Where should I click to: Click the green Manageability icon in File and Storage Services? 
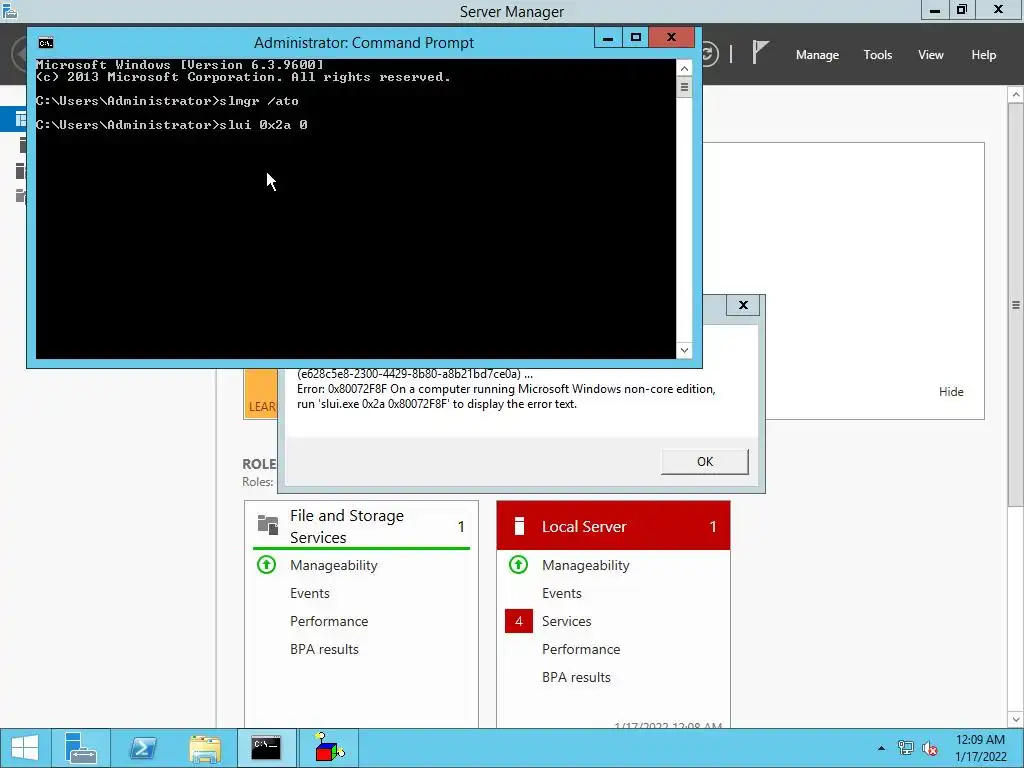point(266,564)
